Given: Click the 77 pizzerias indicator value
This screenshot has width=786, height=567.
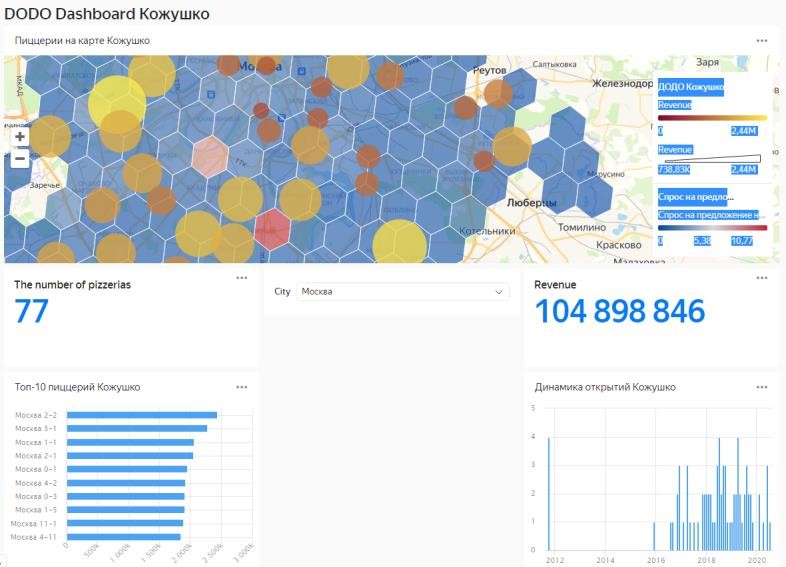Looking at the screenshot, I should coord(32,311).
